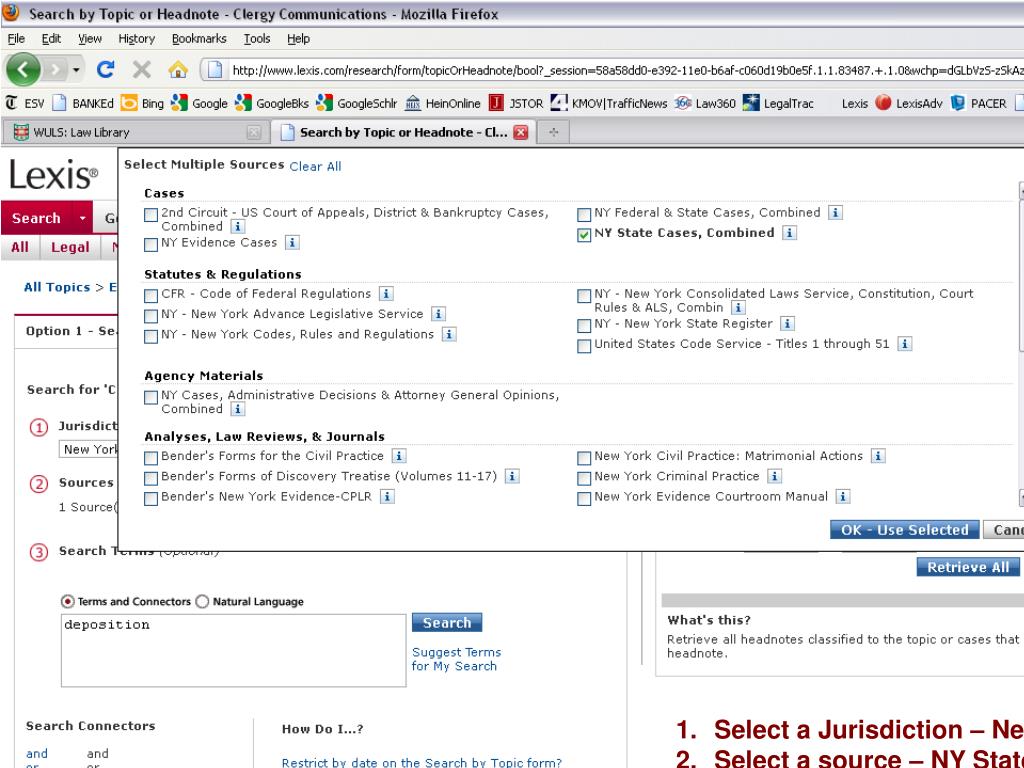The image size is (1024, 768).
Task: Show info for NY Evidence Cases
Action: click(x=292, y=243)
